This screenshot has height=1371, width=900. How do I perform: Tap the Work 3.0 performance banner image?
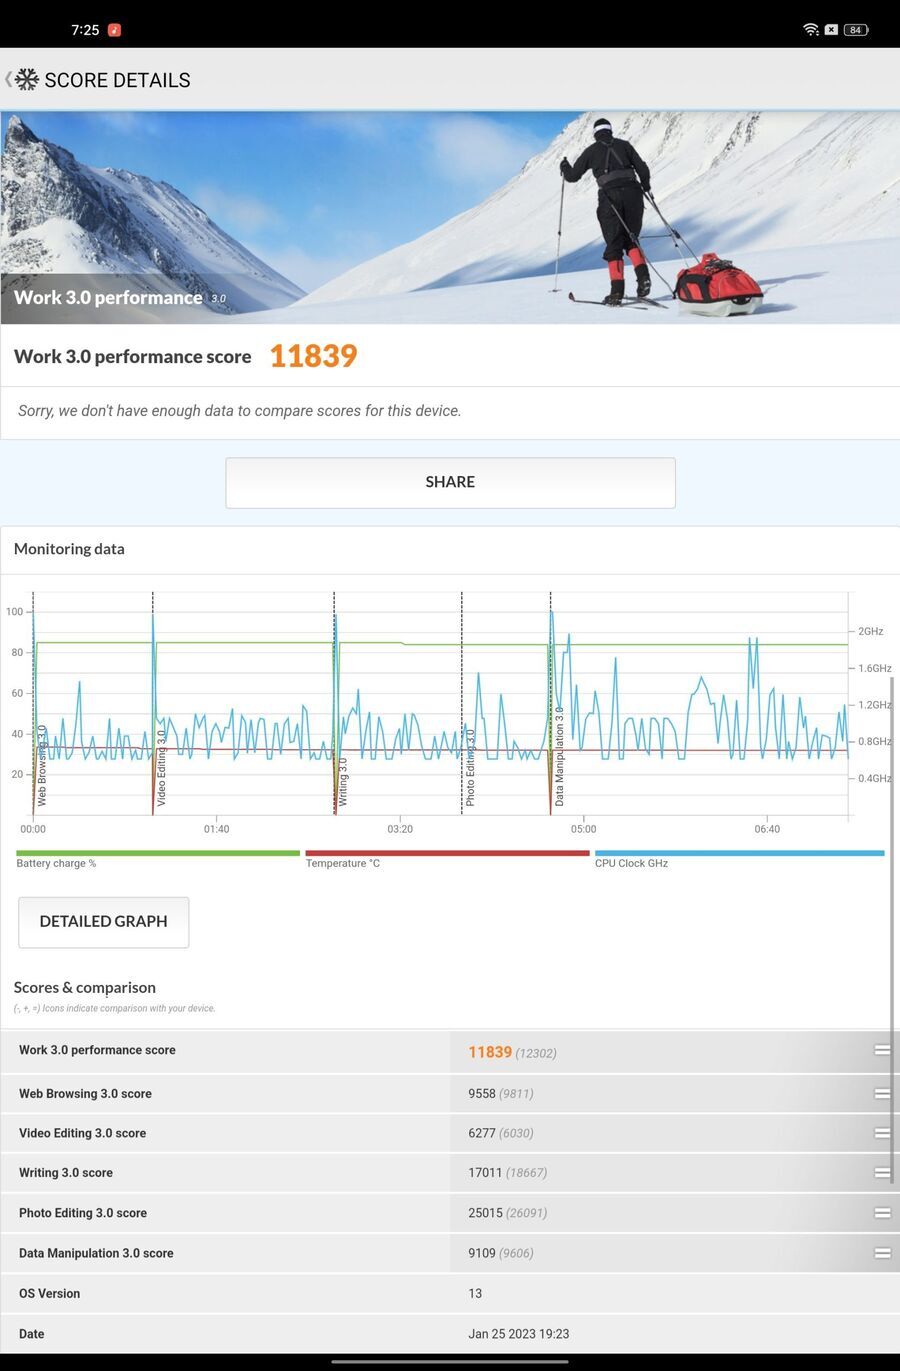pyautogui.click(x=450, y=217)
